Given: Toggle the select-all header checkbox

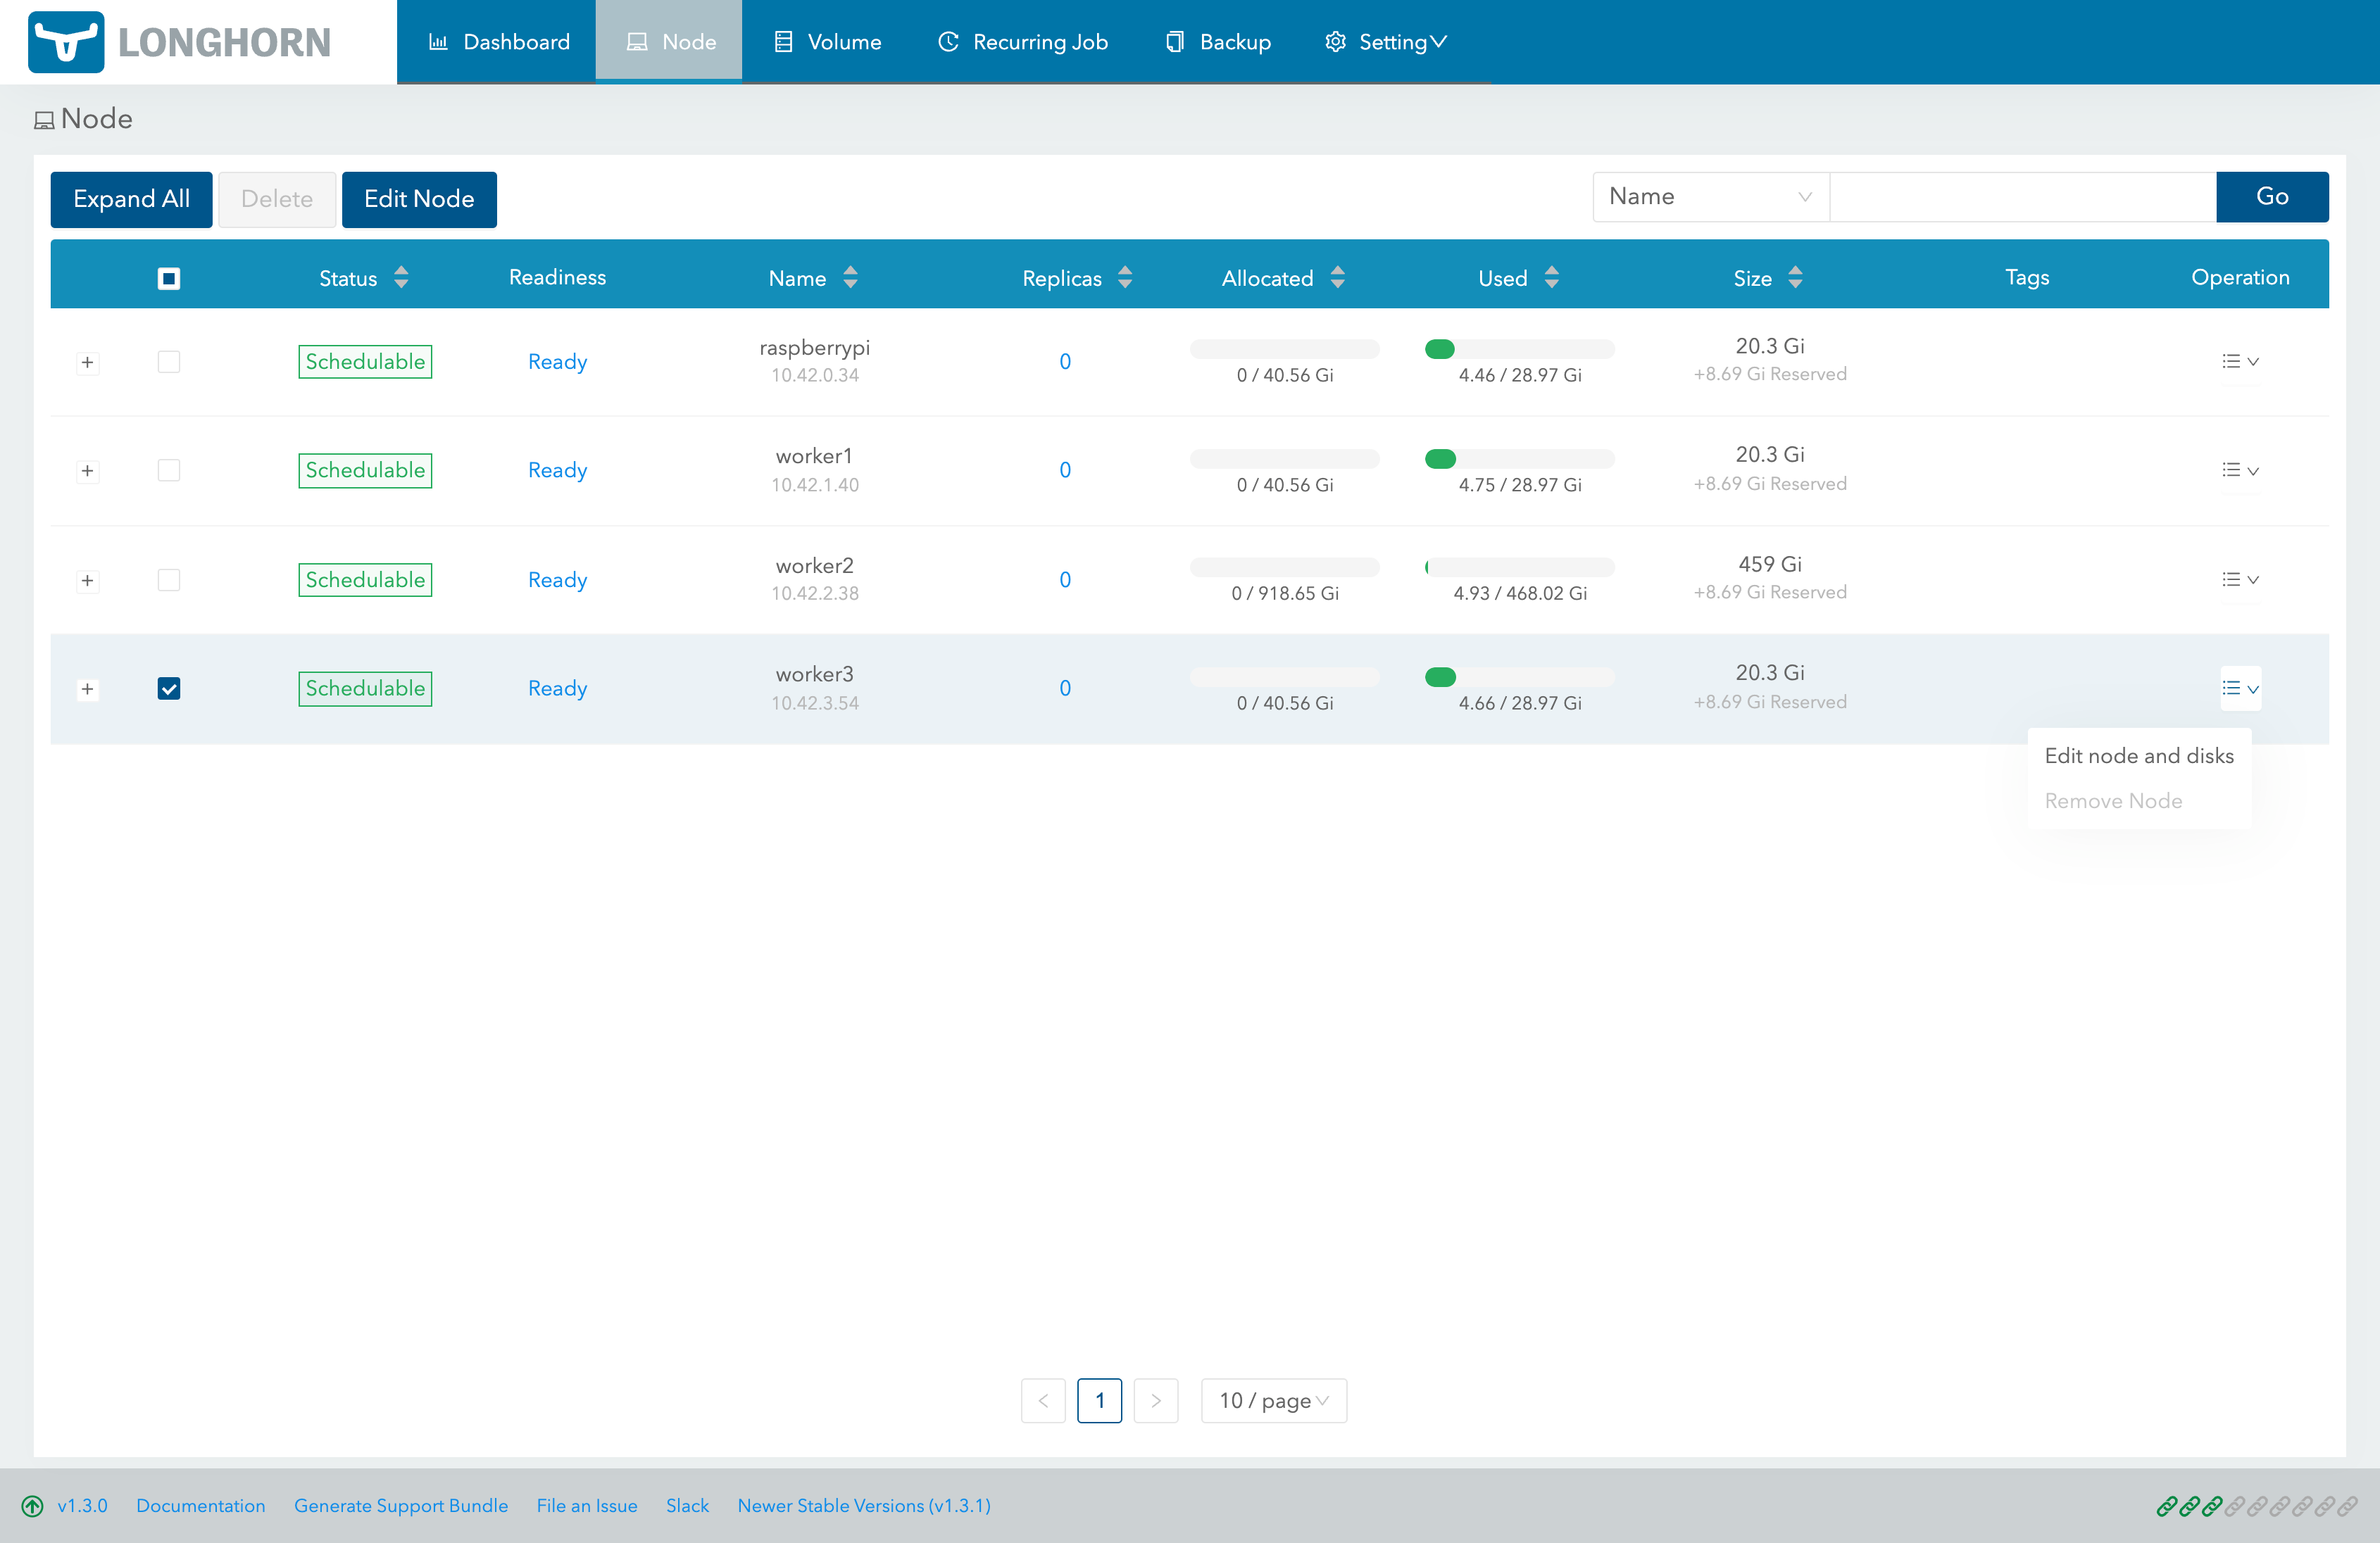Looking at the screenshot, I should click(x=169, y=278).
